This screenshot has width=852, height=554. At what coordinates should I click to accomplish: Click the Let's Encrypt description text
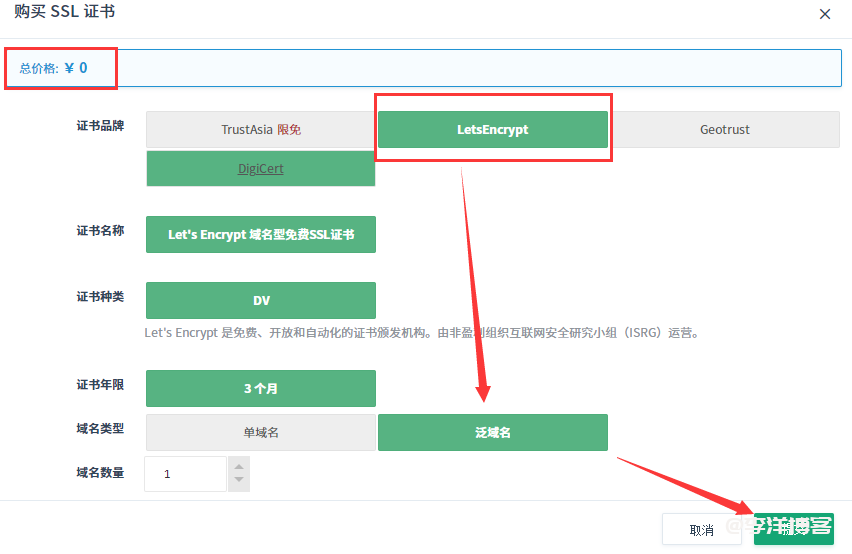(420, 333)
